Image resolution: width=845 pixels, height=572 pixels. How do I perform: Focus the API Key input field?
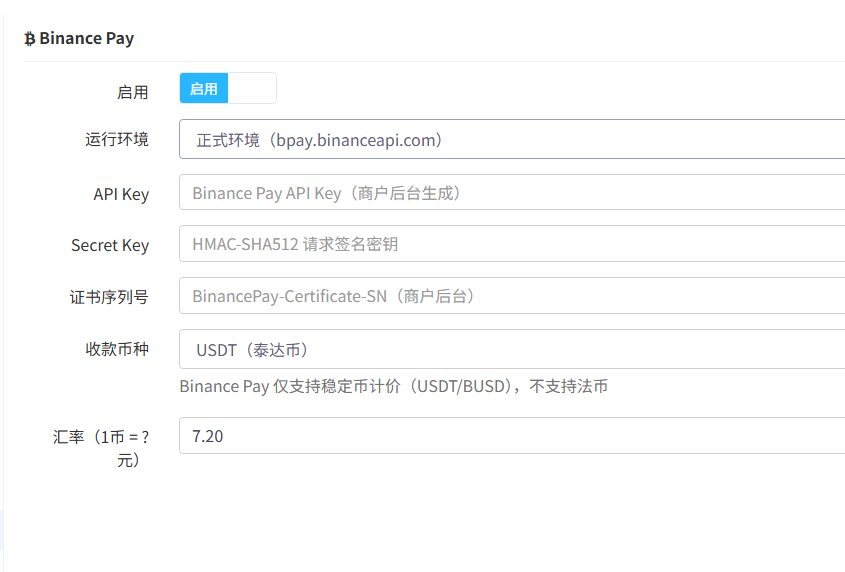tap(512, 192)
